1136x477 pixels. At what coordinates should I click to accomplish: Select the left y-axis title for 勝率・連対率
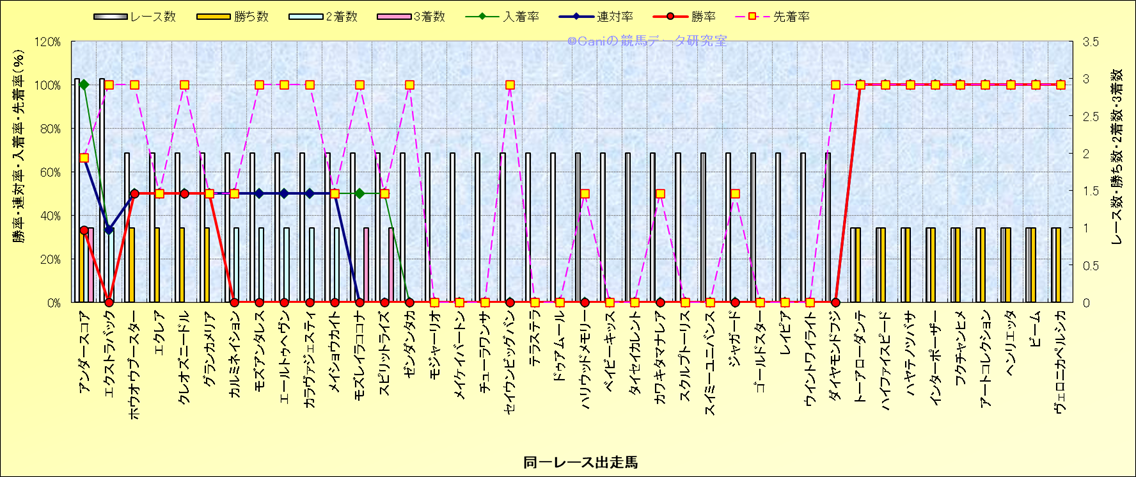18,170
